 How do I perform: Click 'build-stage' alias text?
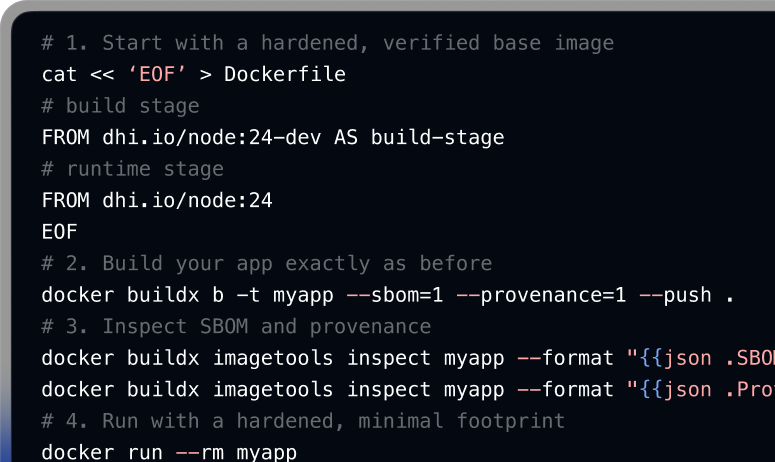[x=437, y=137]
